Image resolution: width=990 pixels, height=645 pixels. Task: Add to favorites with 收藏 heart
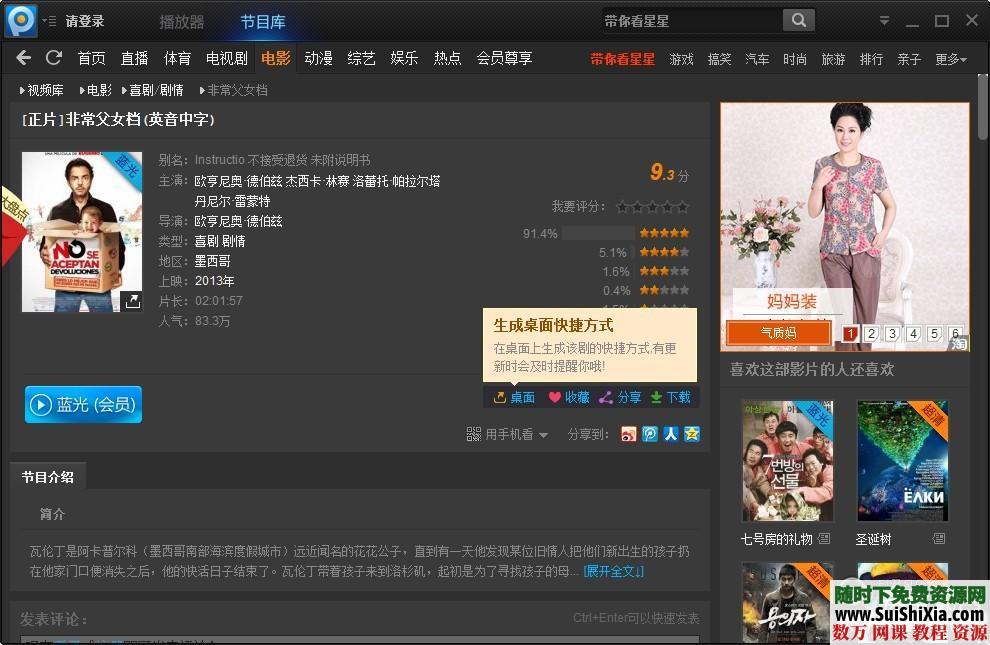(x=569, y=397)
